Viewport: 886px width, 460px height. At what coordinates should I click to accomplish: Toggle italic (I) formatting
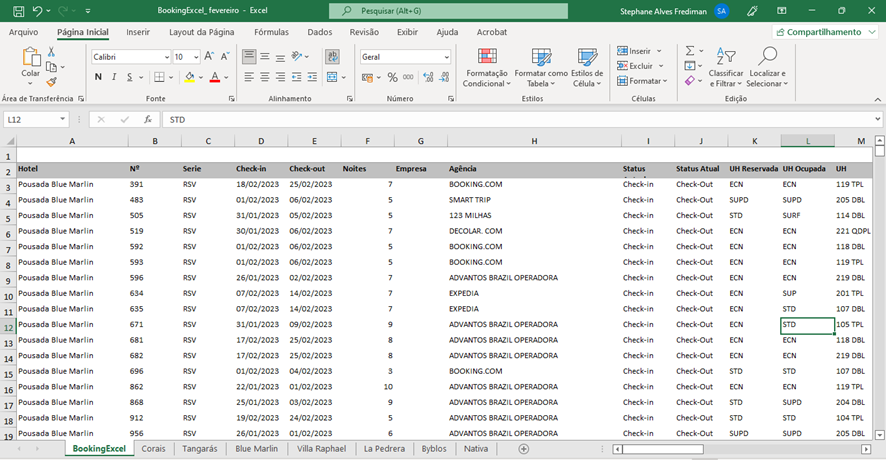click(114, 77)
